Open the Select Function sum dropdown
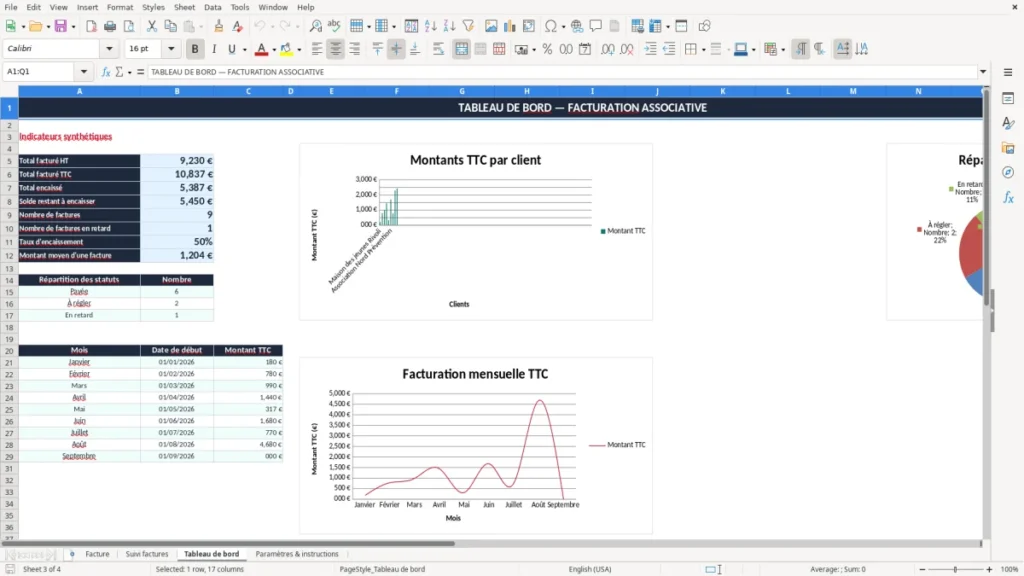Screen dimensions: 1024x576 coord(129,72)
